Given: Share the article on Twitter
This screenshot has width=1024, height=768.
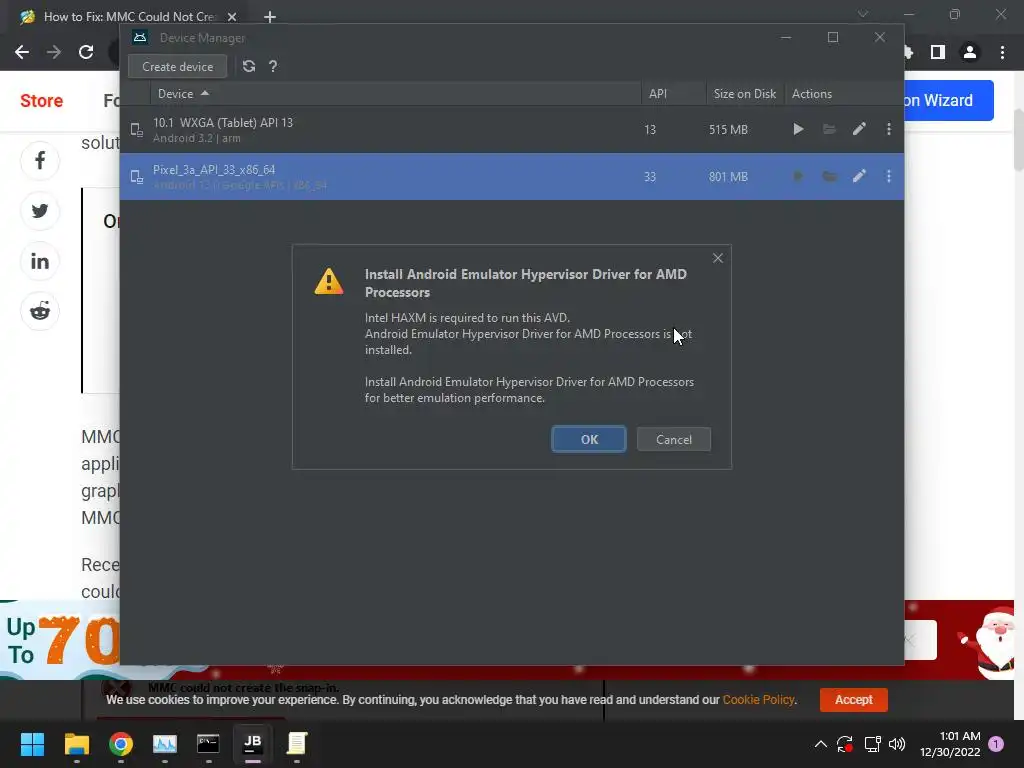Looking at the screenshot, I should (x=40, y=211).
